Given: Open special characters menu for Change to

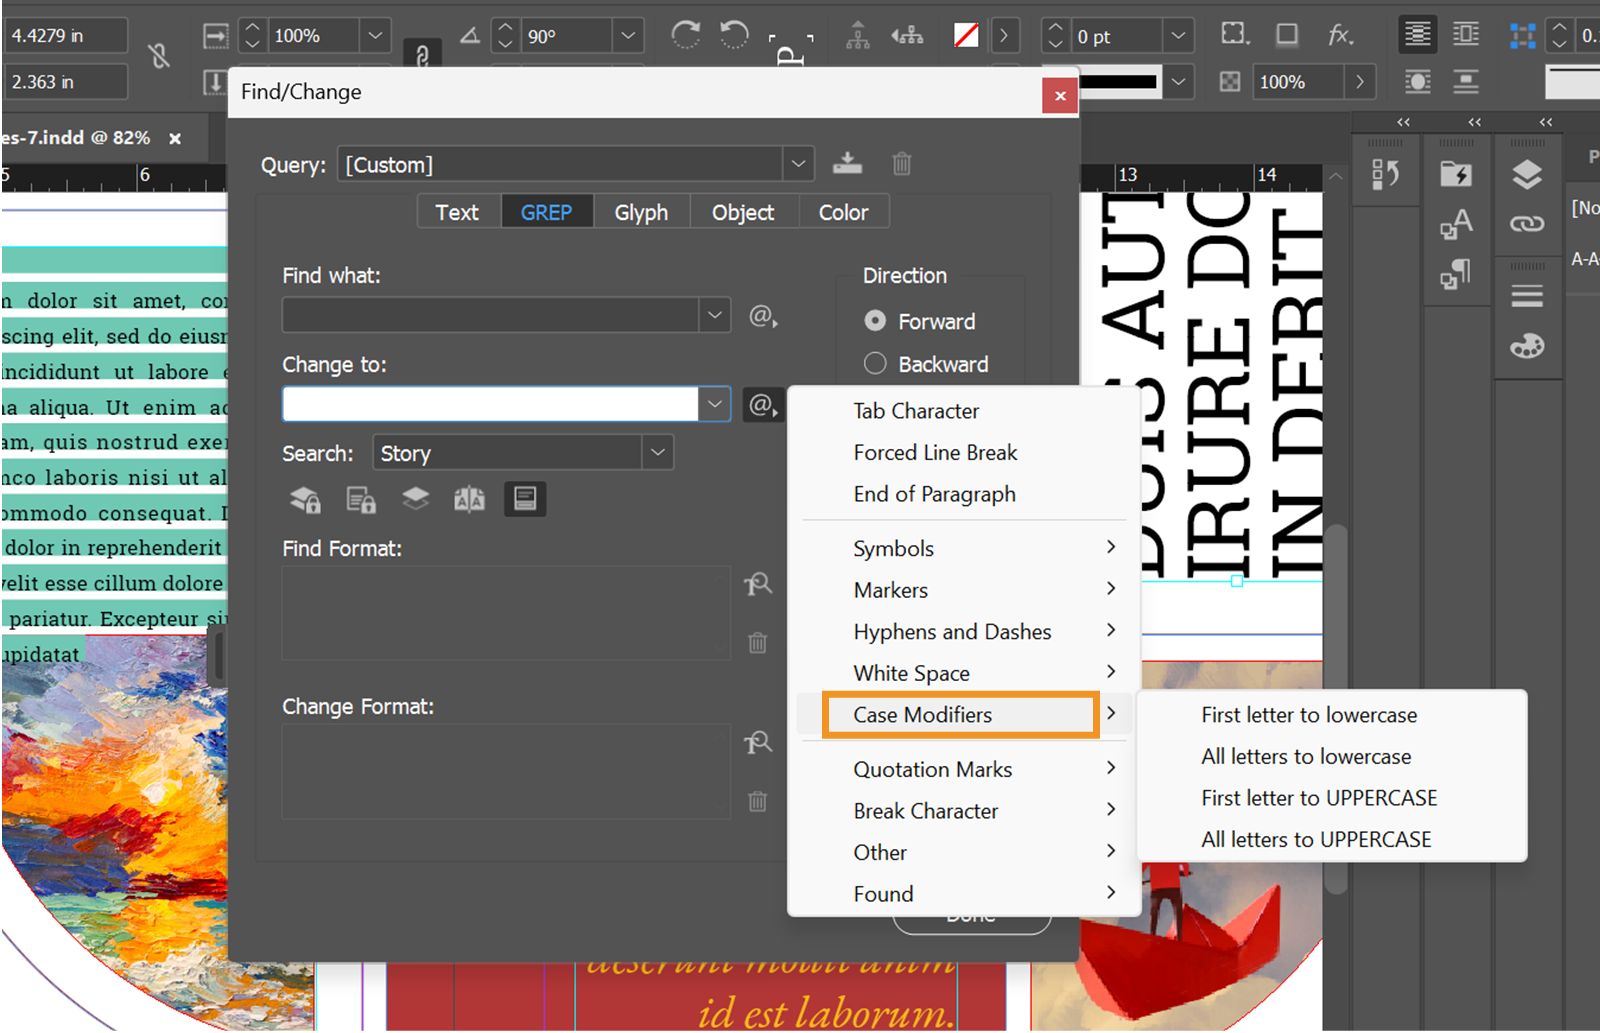Looking at the screenshot, I should click(763, 405).
